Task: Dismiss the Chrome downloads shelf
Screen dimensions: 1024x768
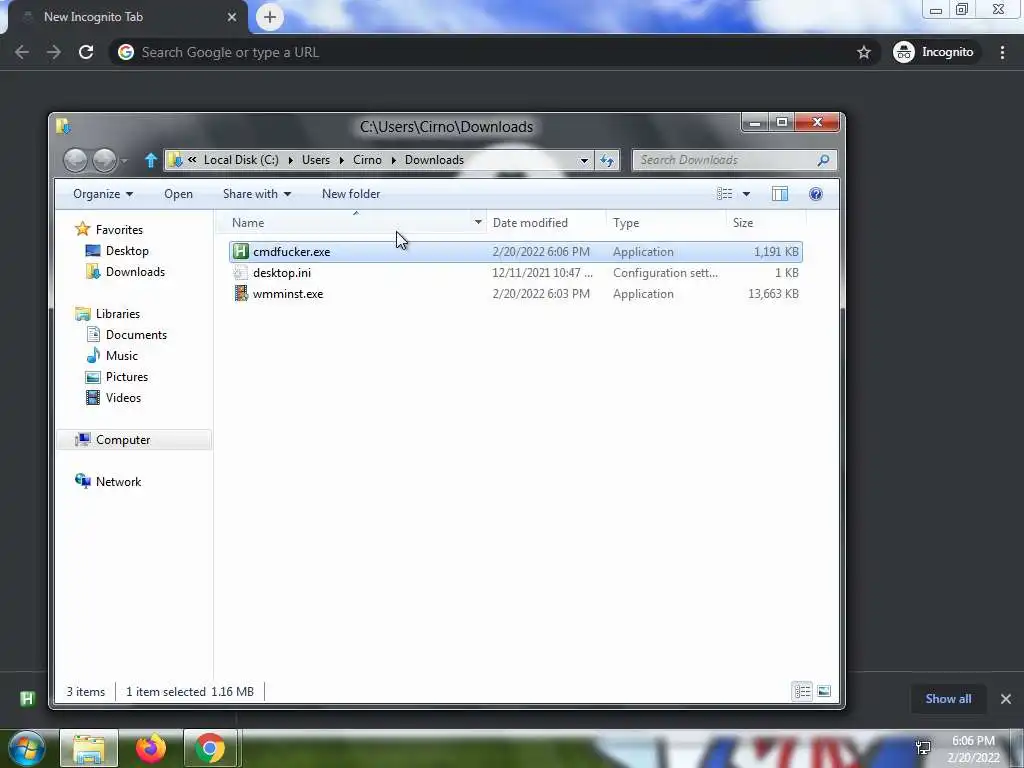Action: point(1006,699)
